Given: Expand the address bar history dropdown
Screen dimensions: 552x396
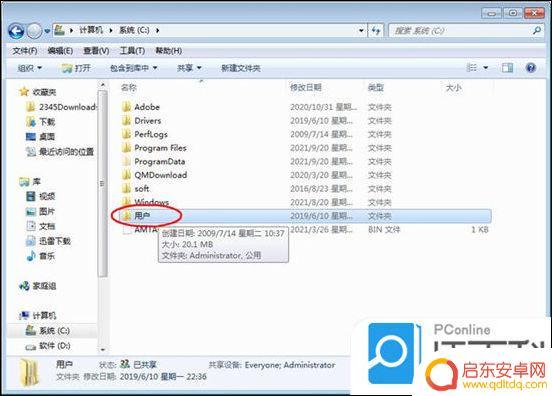Looking at the screenshot, I should pos(361,31).
